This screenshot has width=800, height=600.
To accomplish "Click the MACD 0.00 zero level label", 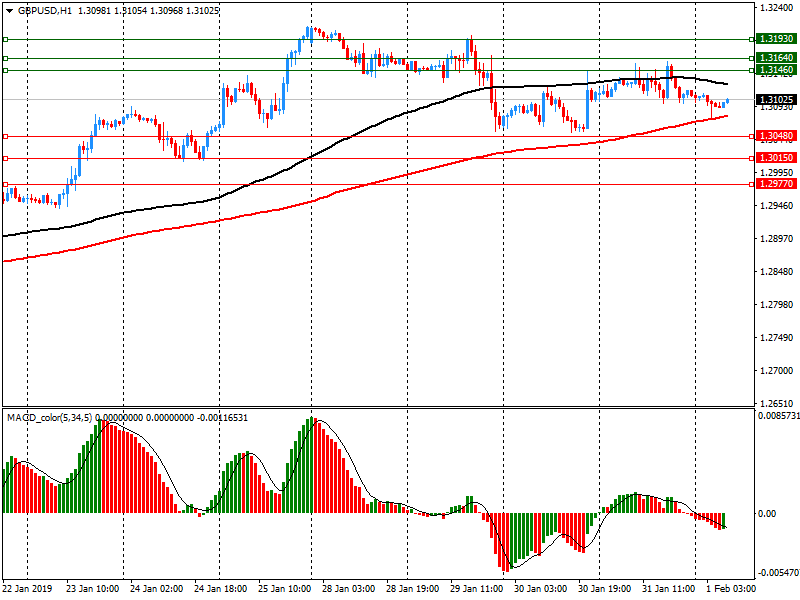I will pyautogui.click(x=768, y=513).
